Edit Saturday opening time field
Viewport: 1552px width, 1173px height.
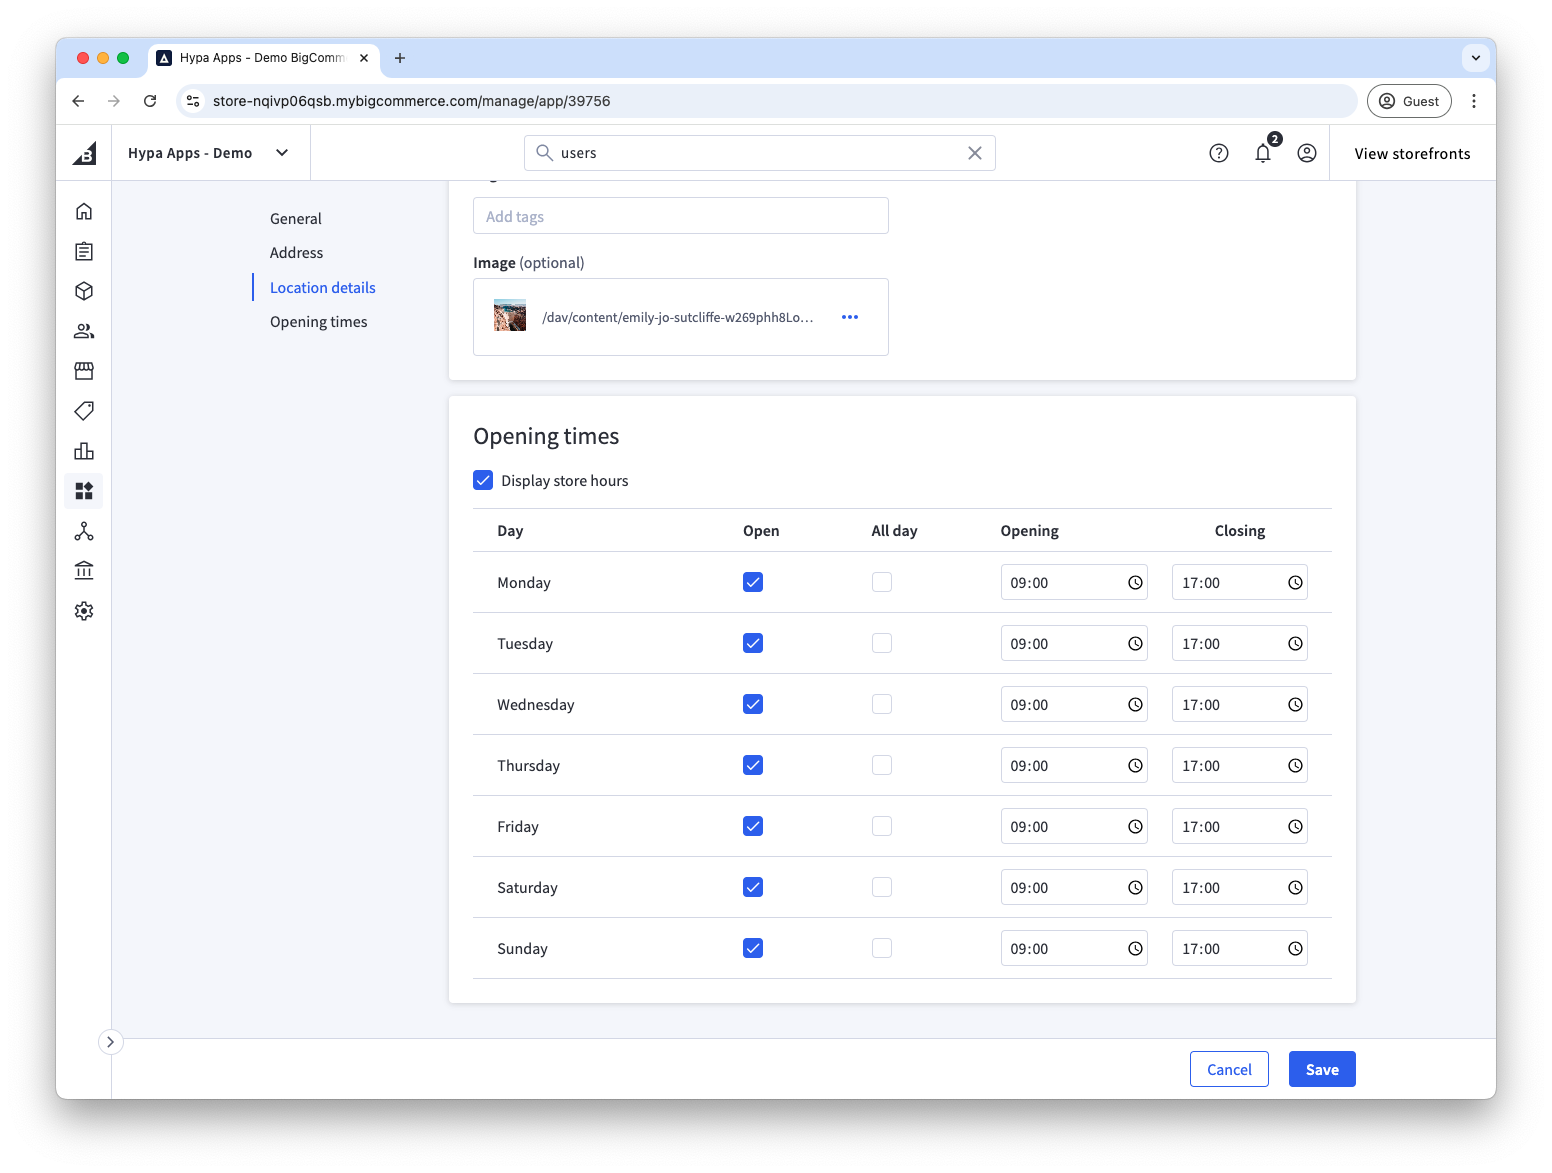(1074, 888)
